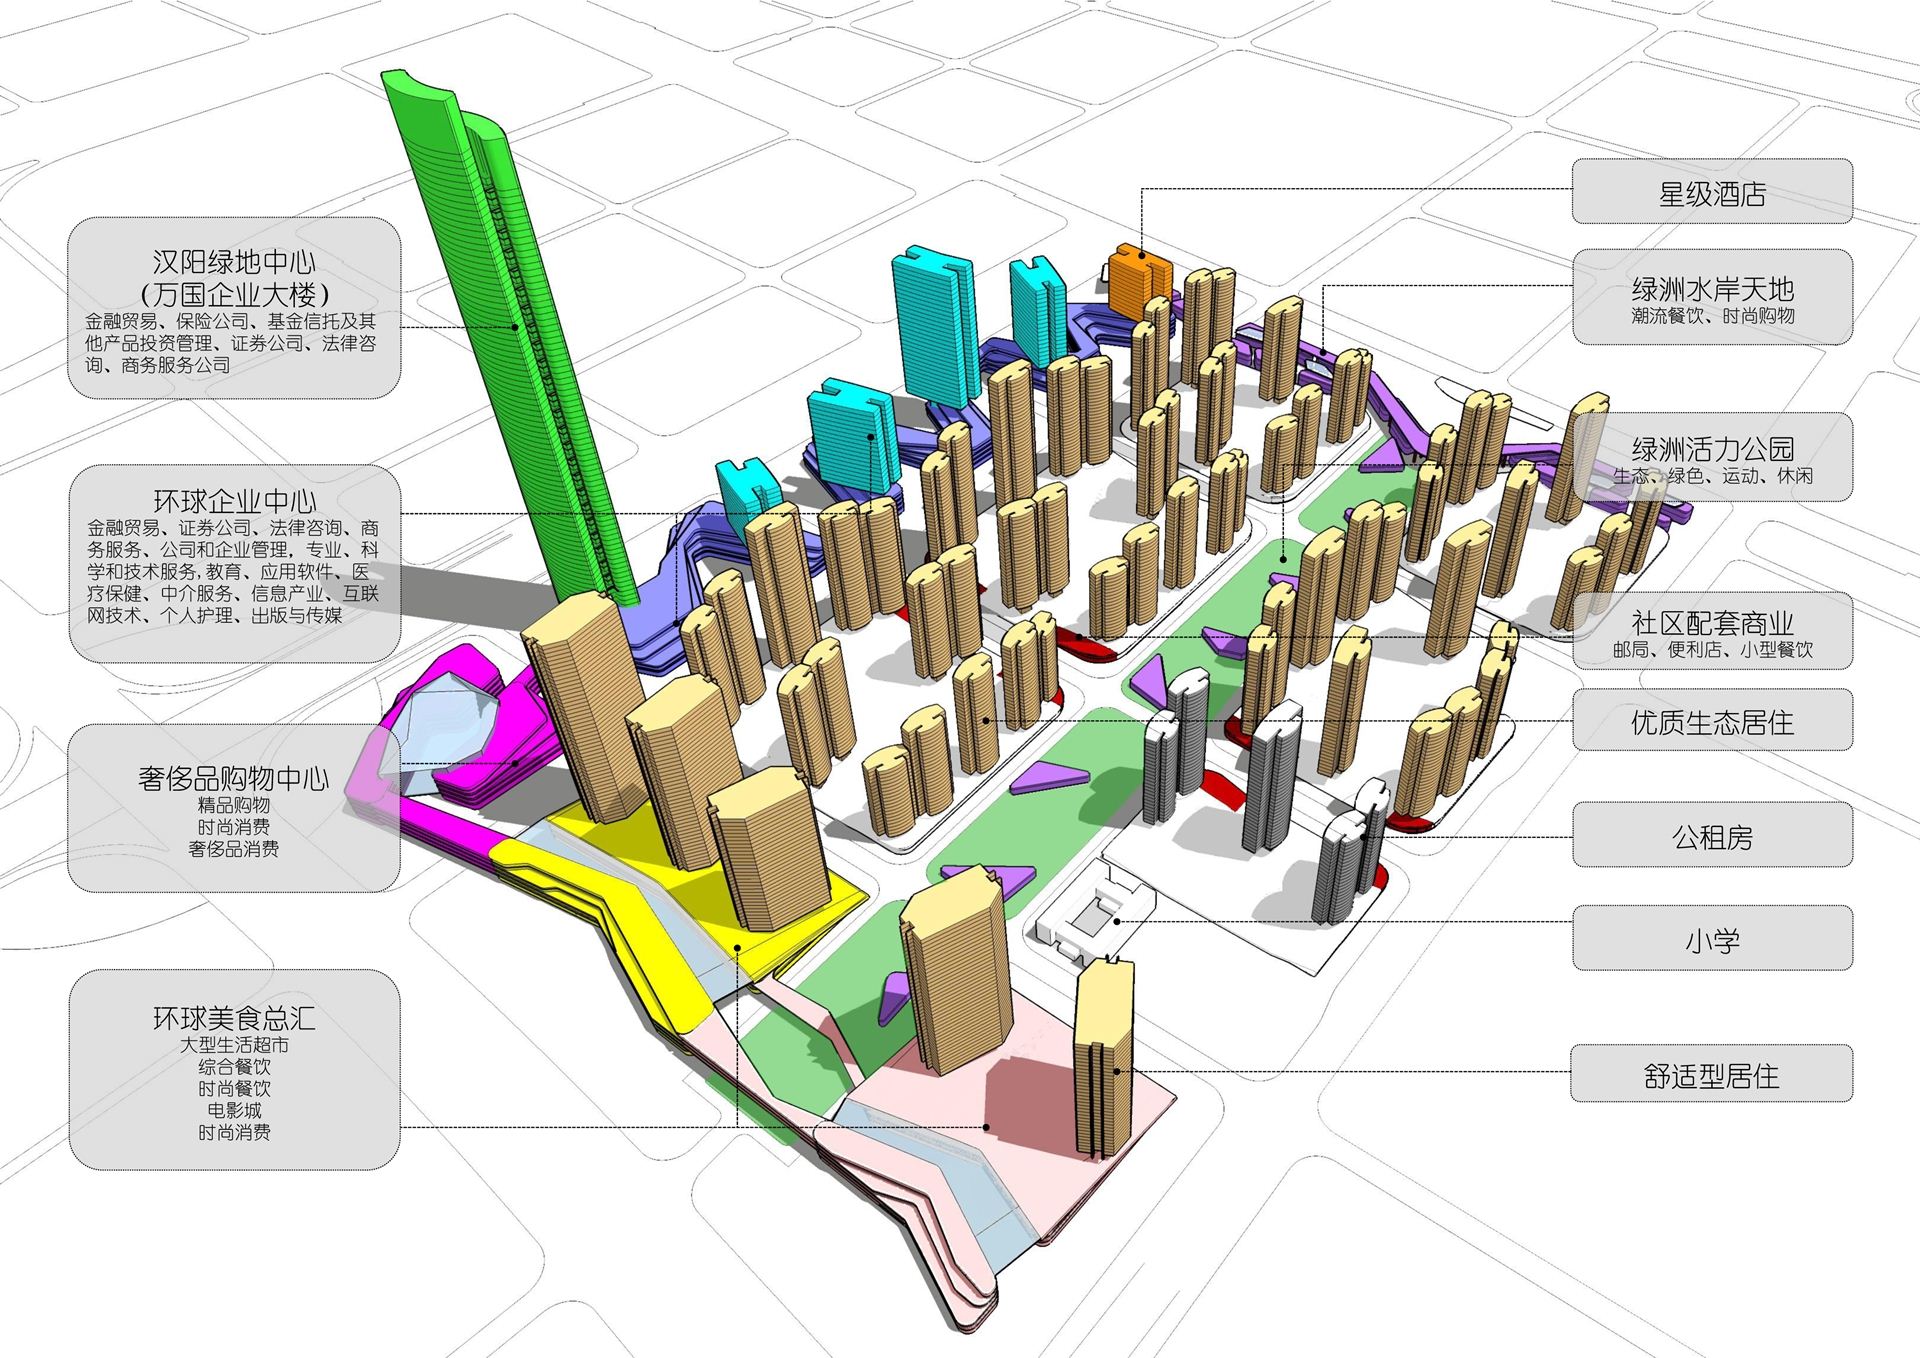The image size is (1920, 1358).
Task: Click the 优质生态居住 label
Action: click(x=1711, y=721)
